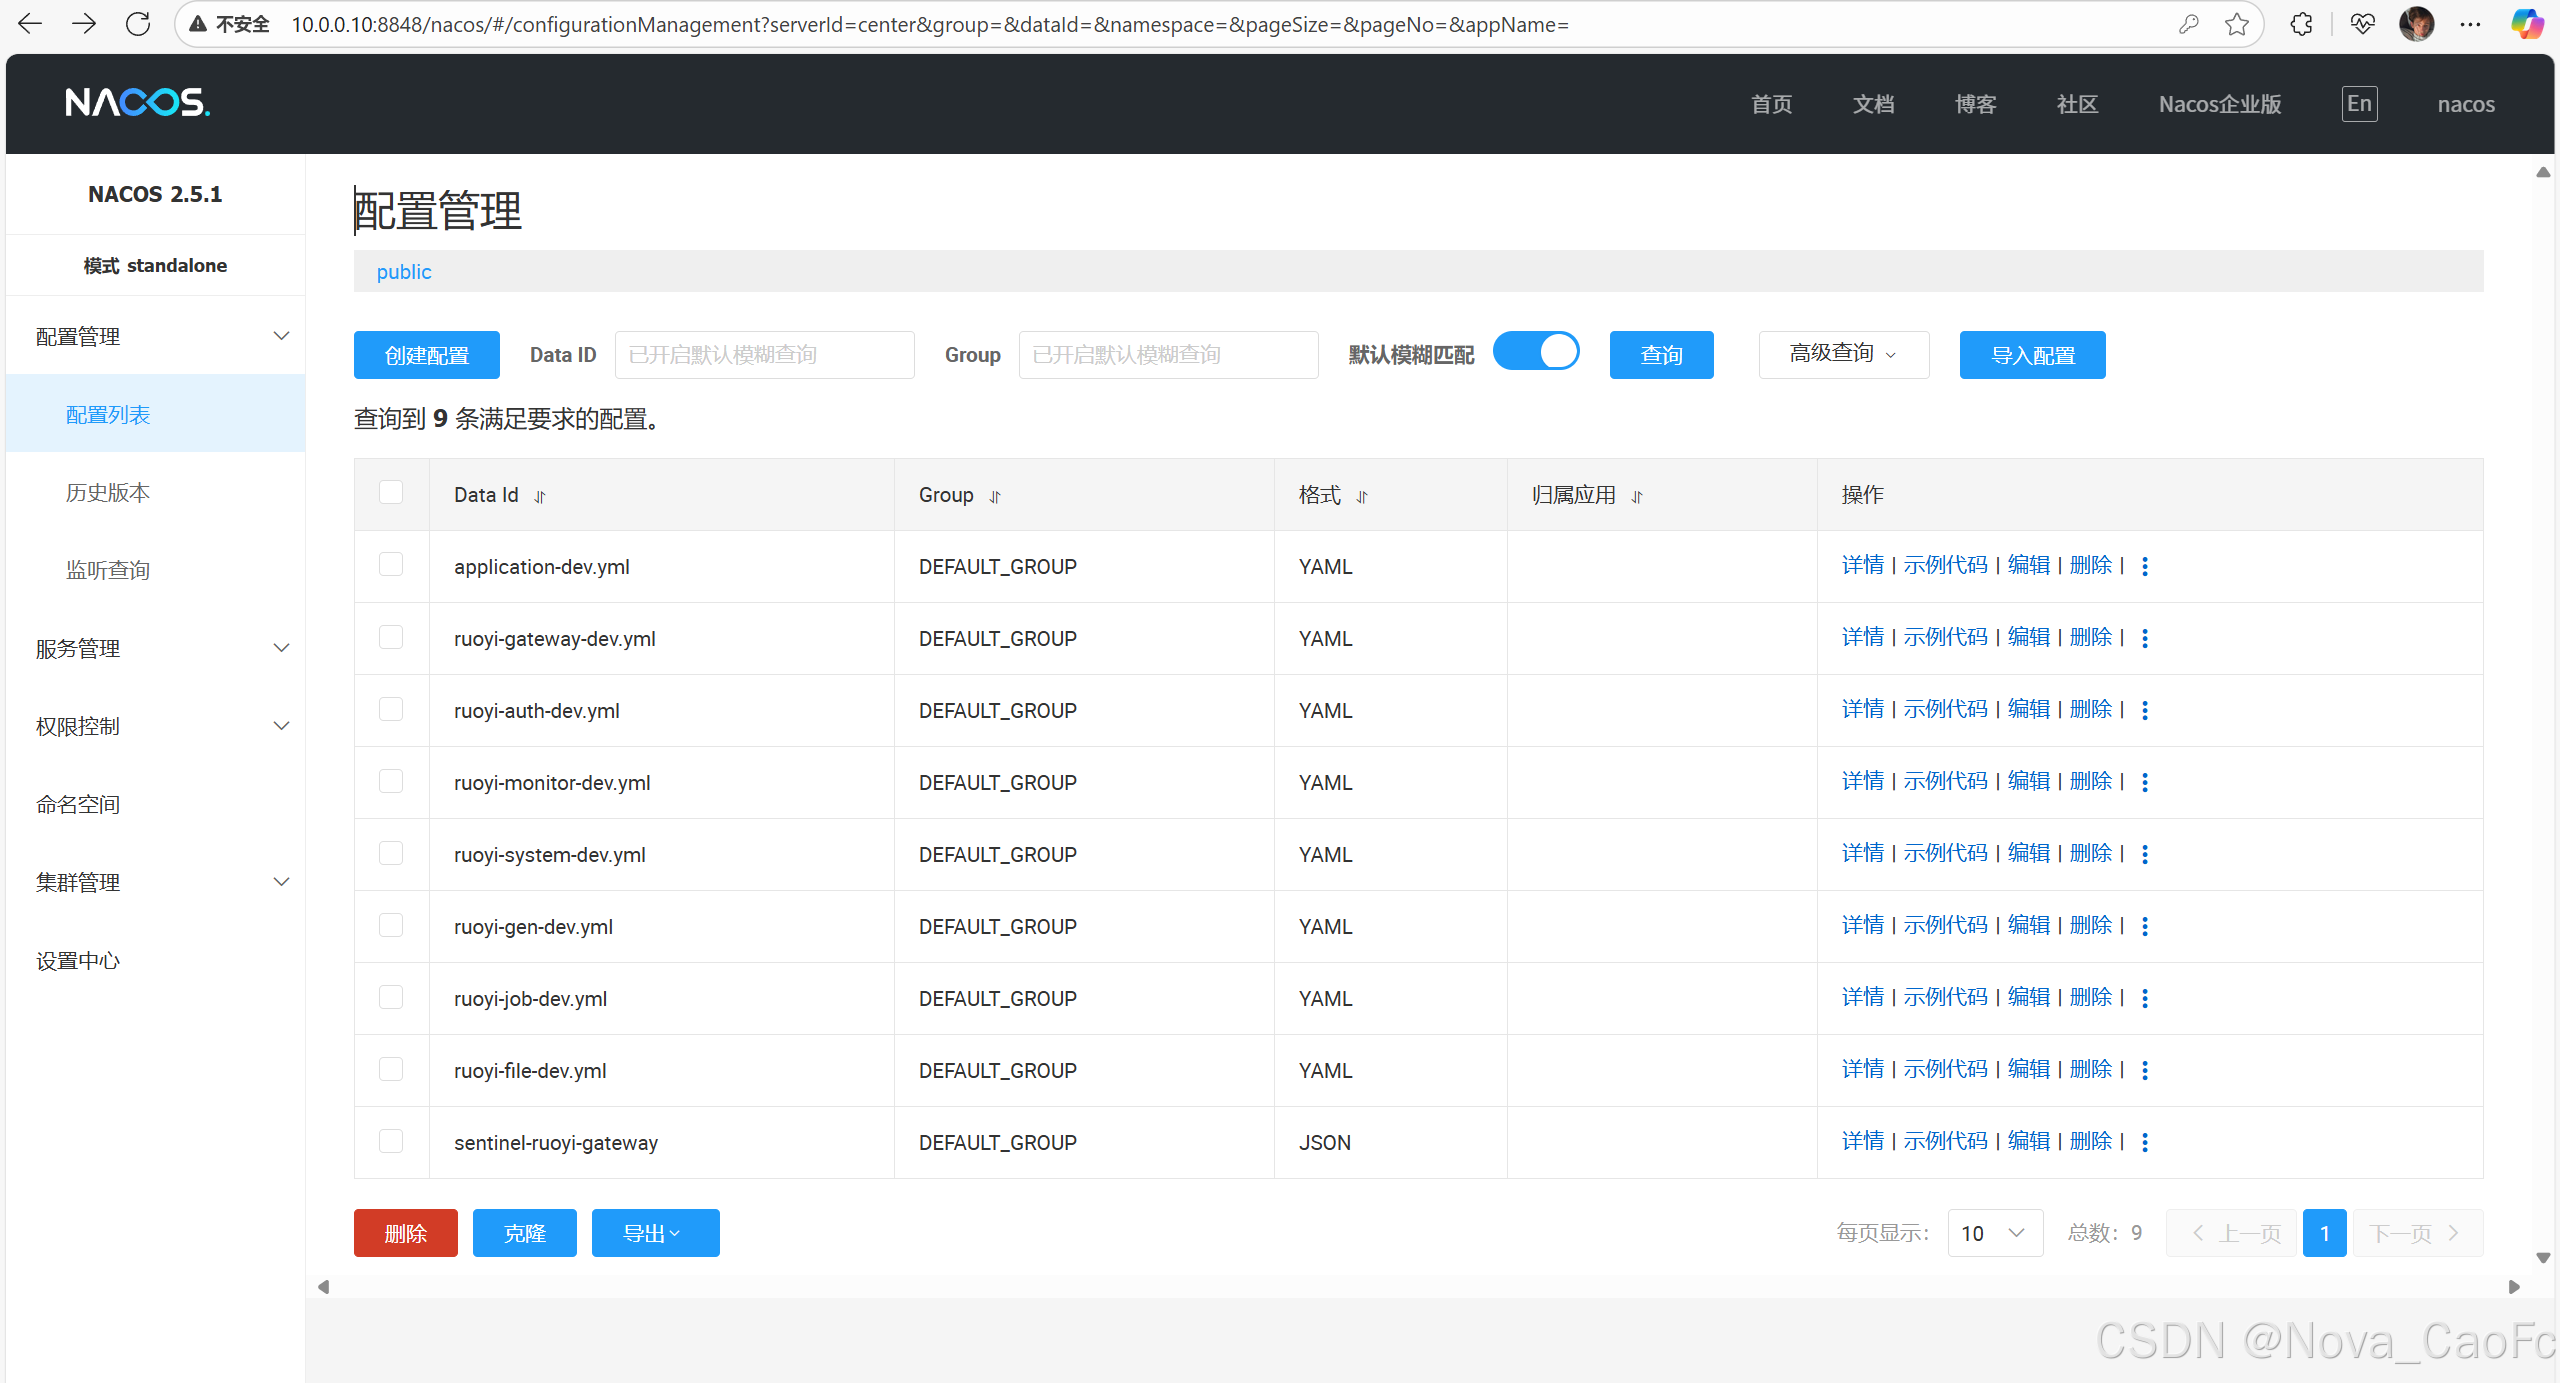
Task: Open the browser essentials heart icon
Action: click(2362, 24)
